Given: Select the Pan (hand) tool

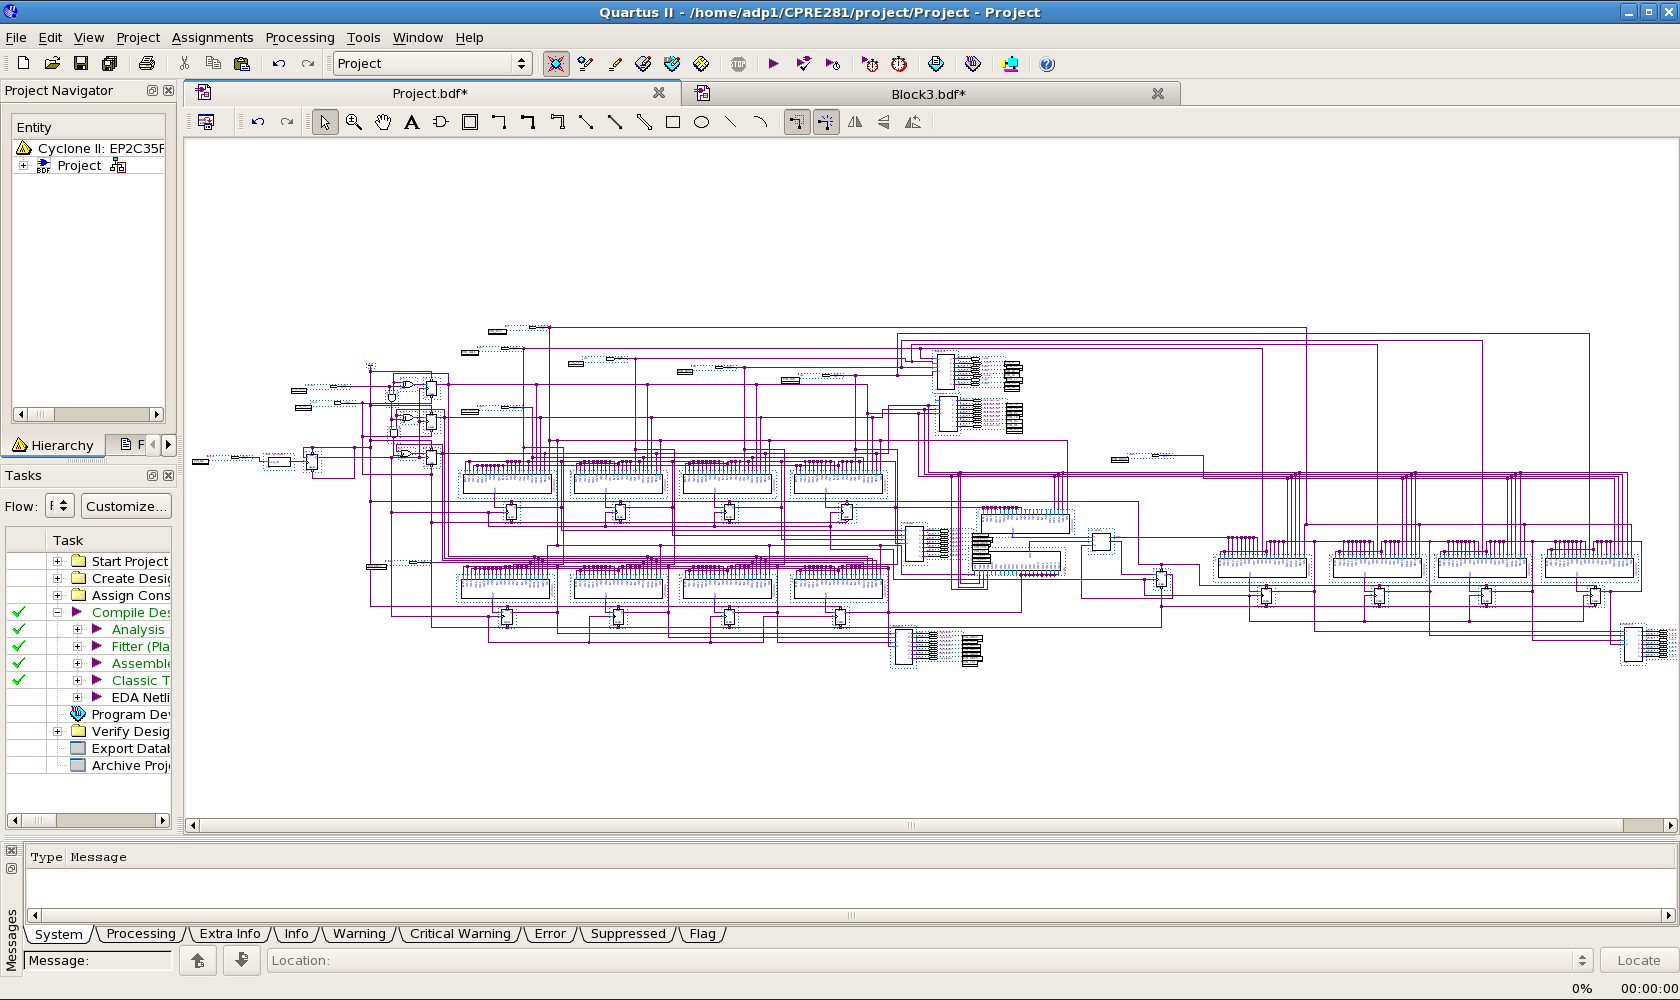Looking at the screenshot, I should coord(382,121).
